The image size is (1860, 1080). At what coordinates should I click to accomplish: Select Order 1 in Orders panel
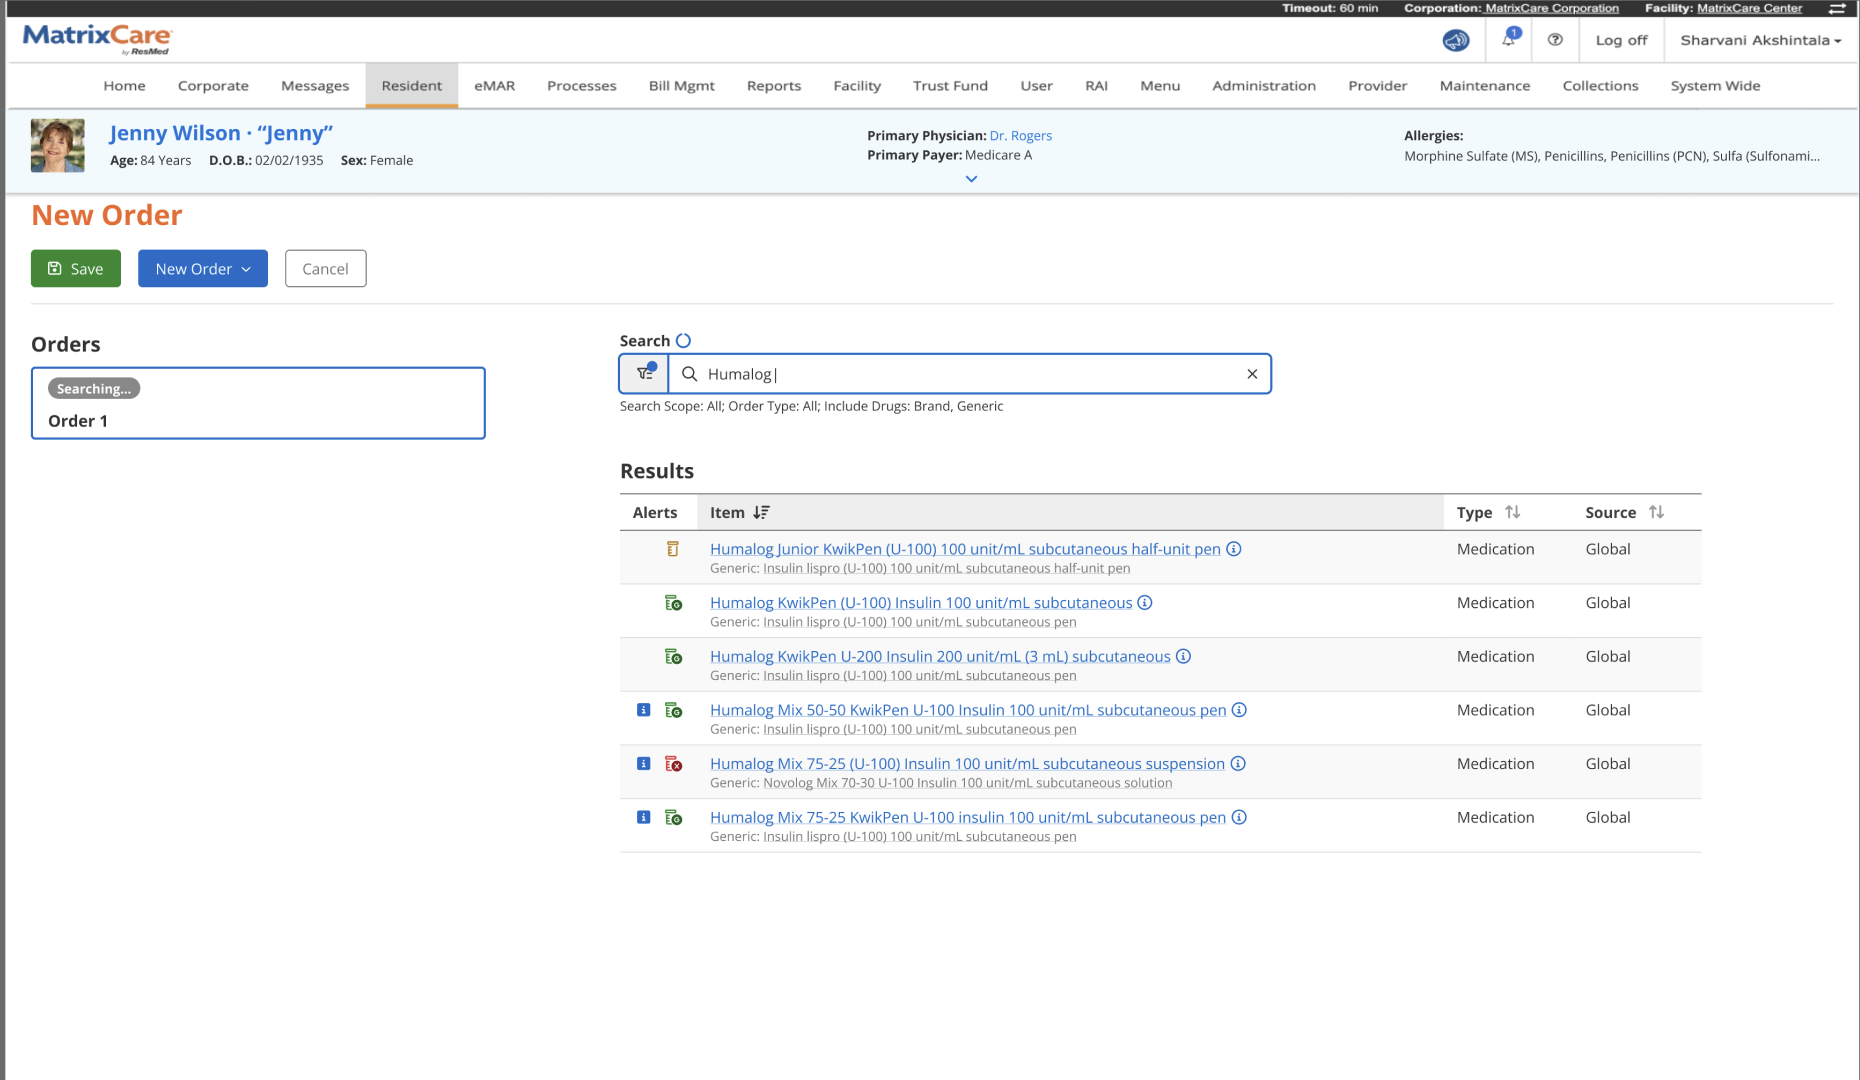[x=258, y=403]
